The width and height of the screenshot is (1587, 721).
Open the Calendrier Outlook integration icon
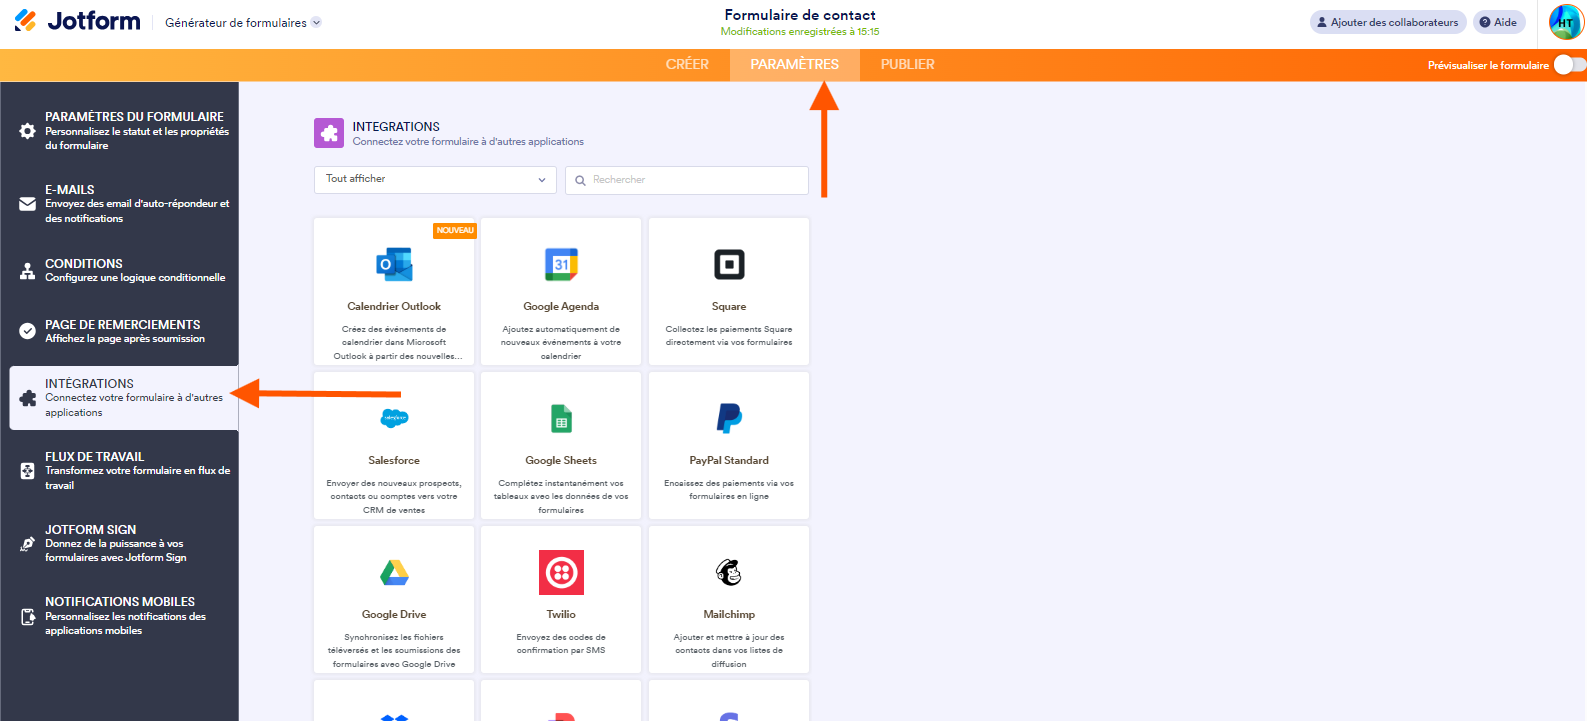(x=394, y=264)
